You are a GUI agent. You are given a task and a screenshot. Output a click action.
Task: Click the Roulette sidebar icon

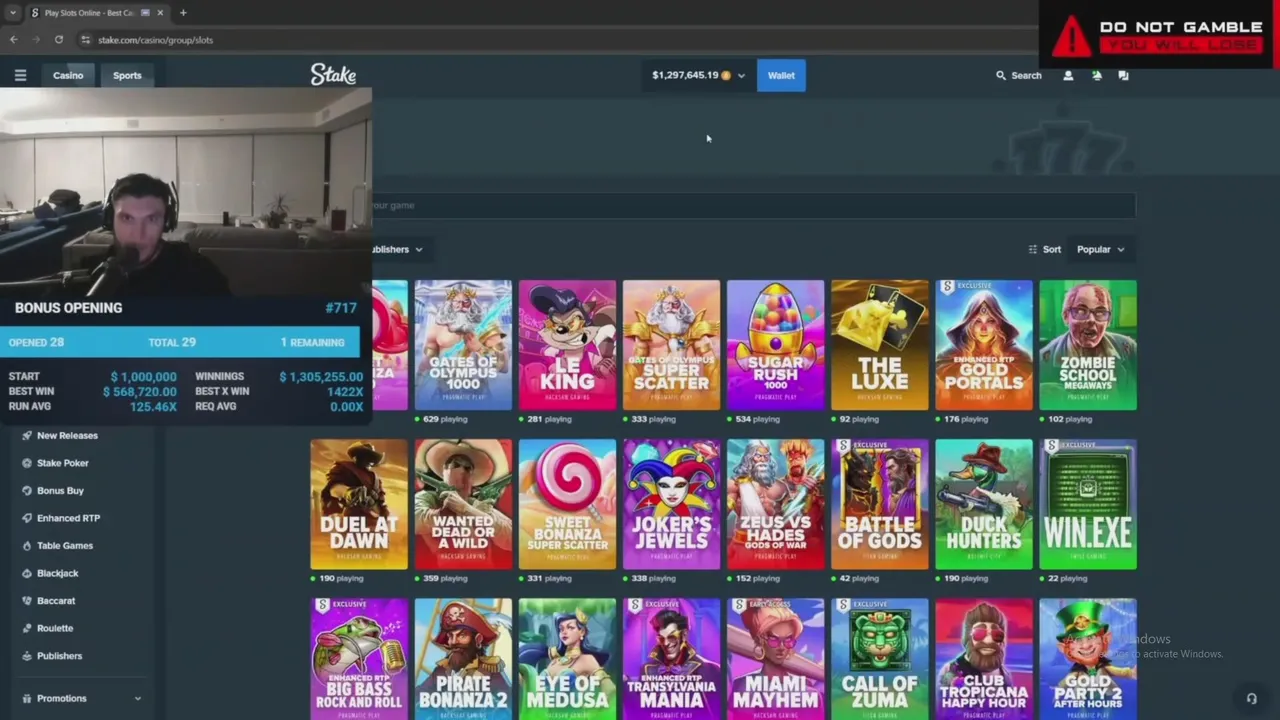tap(27, 628)
